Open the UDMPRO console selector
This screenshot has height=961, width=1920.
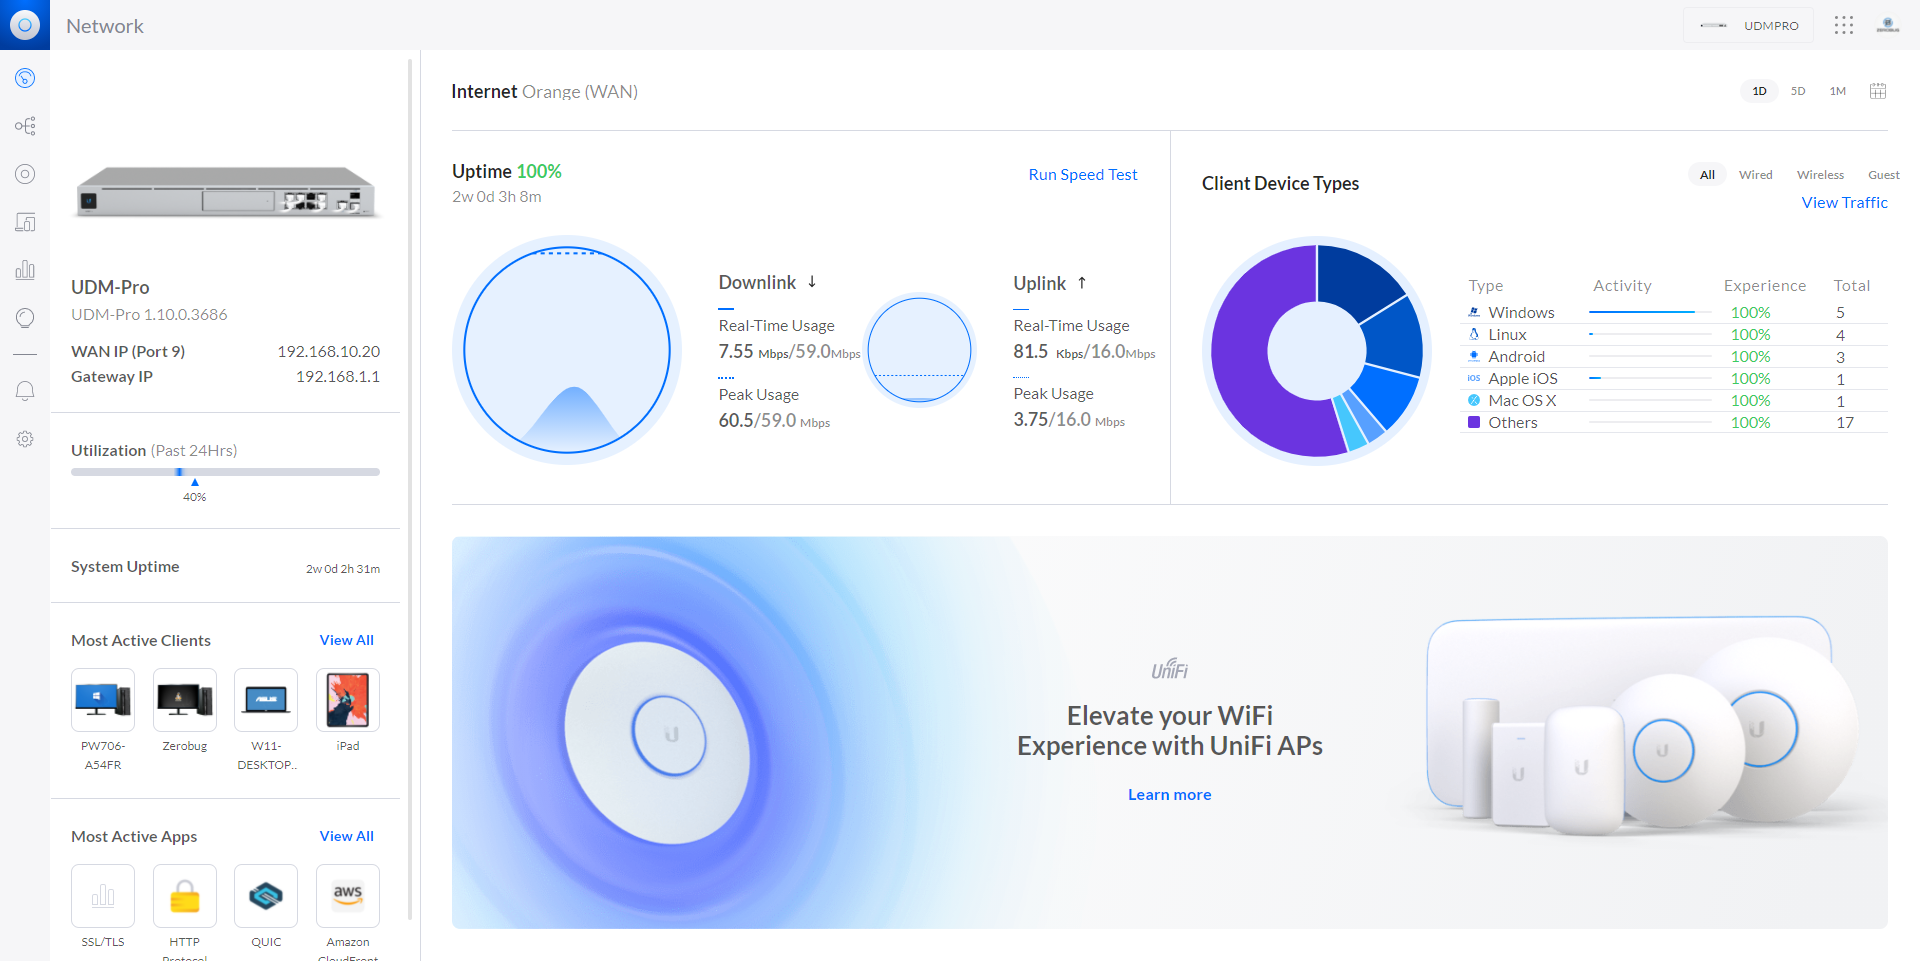(1748, 25)
